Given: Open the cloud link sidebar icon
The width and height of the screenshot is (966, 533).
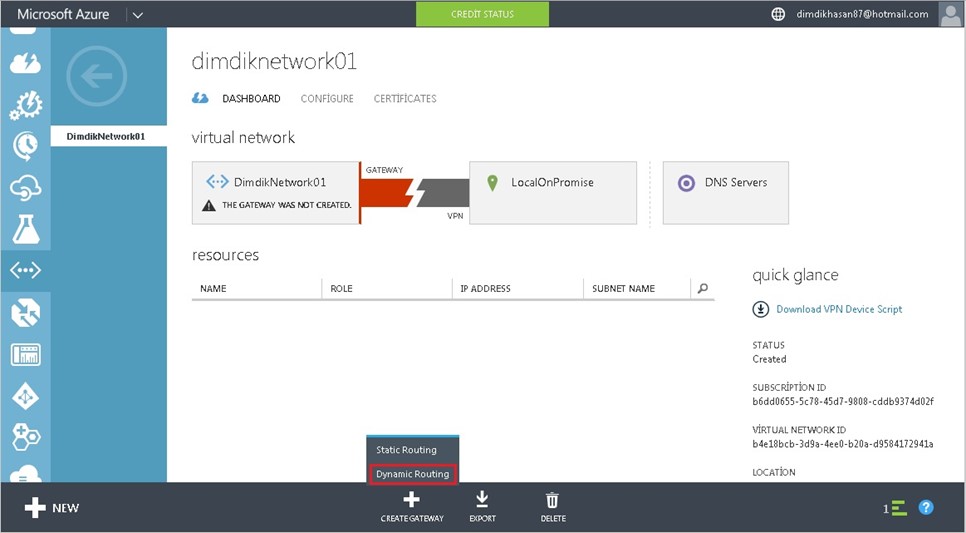Looking at the screenshot, I should tap(25, 188).
